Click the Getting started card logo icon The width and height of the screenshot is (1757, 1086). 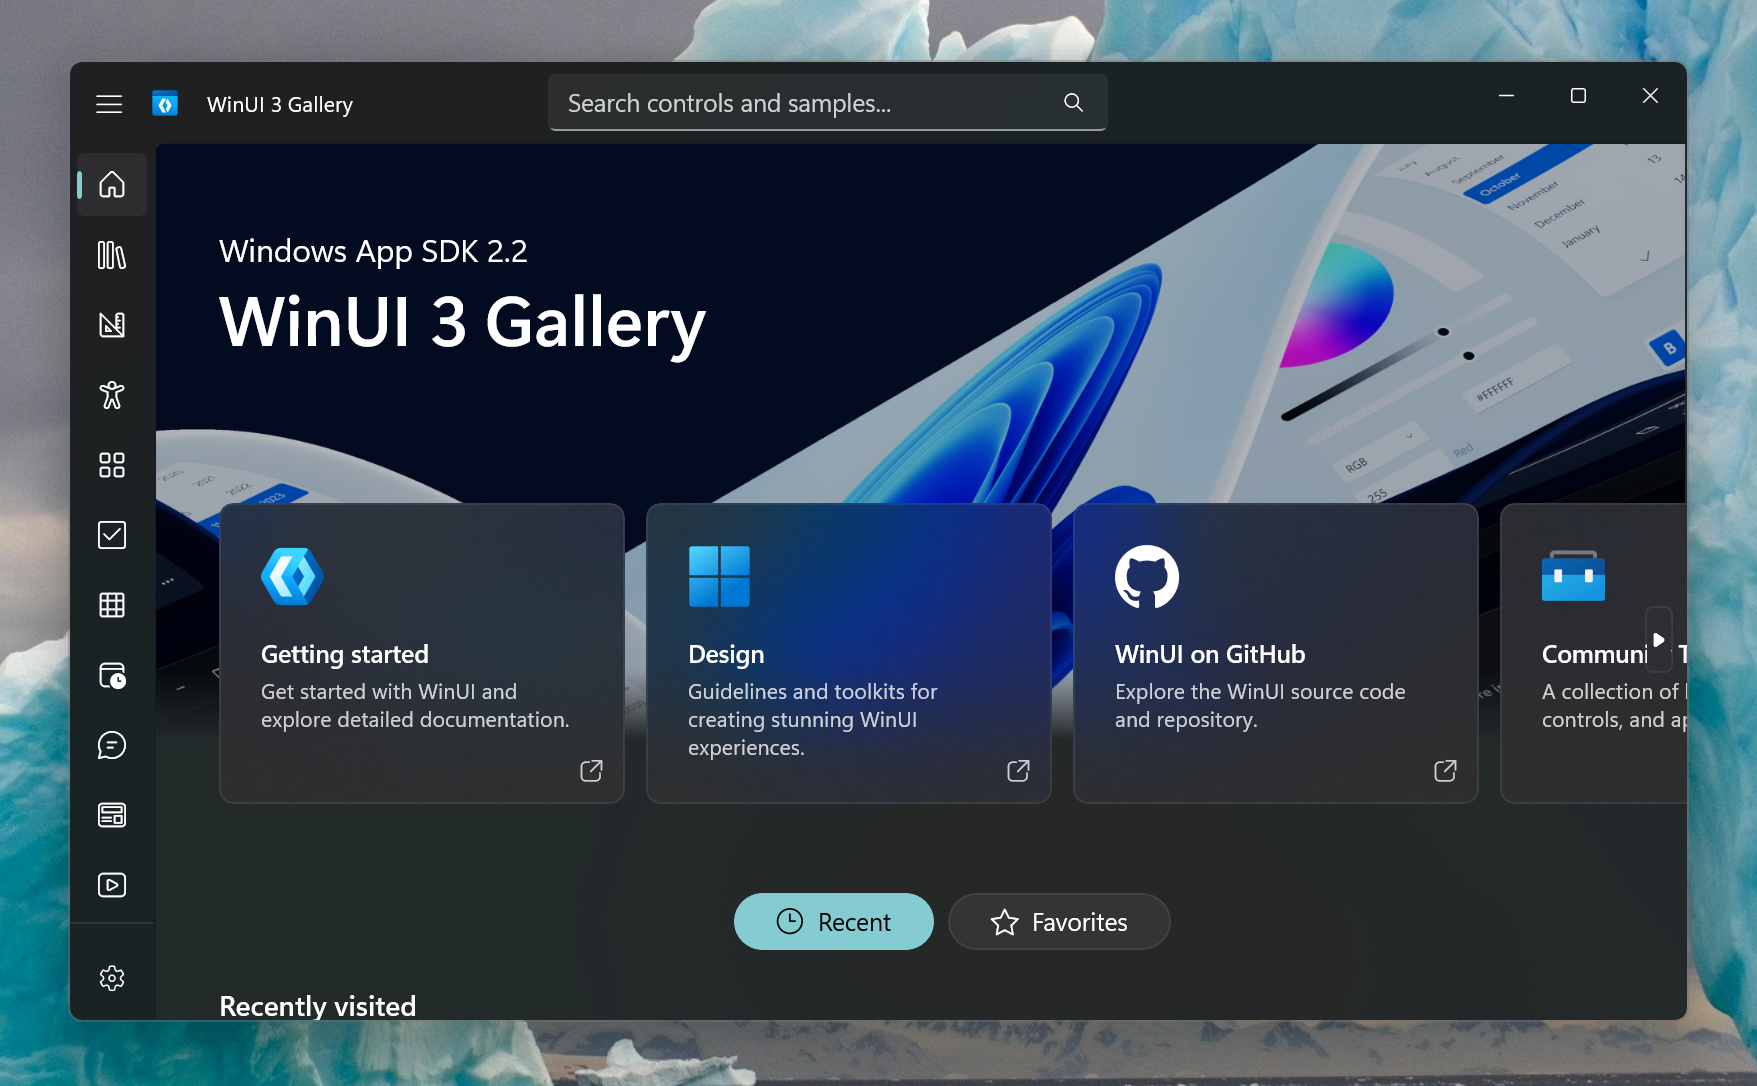point(292,576)
